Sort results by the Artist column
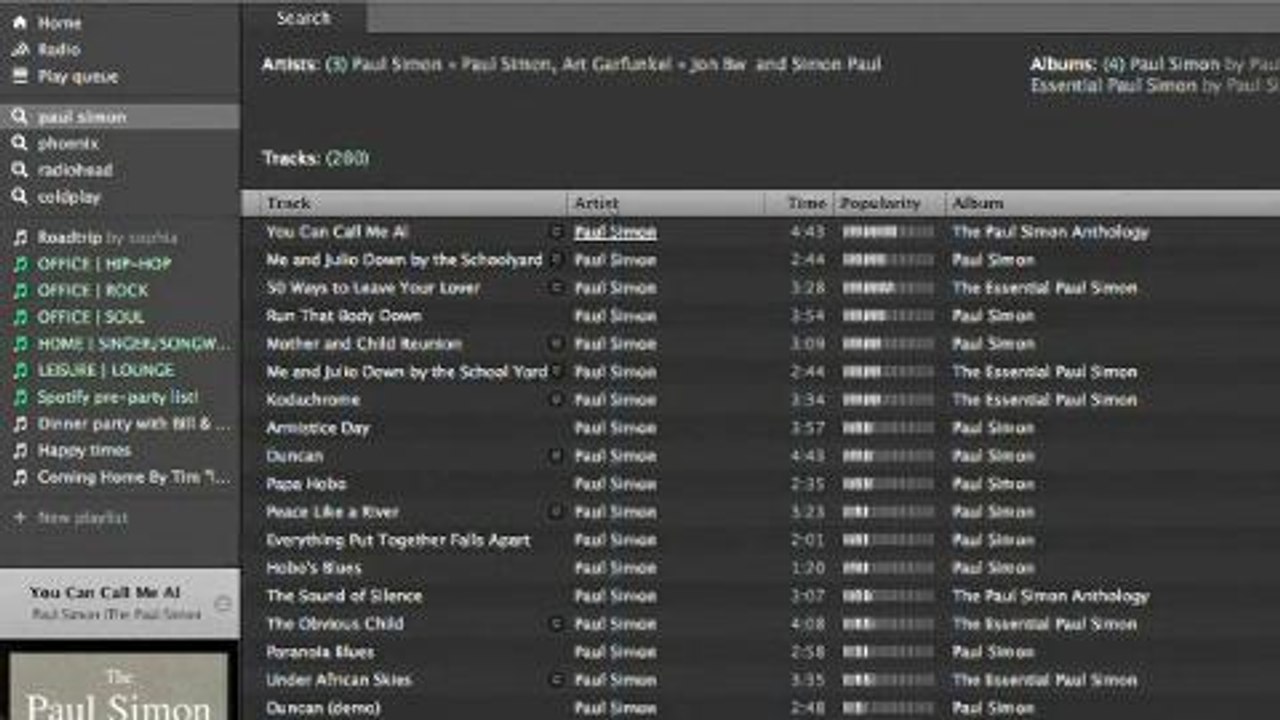Viewport: 1280px width, 720px height. pyautogui.click(x=666, y=203)
